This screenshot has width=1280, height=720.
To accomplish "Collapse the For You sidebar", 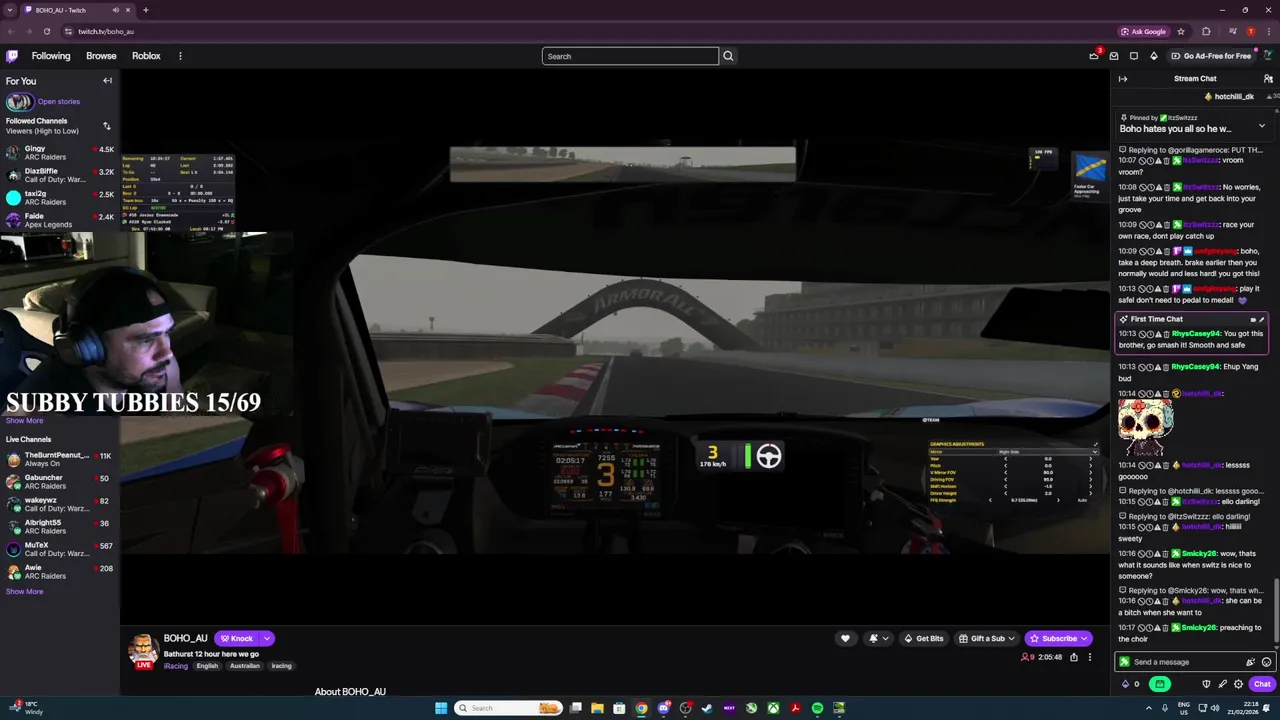I will [107, 81].
